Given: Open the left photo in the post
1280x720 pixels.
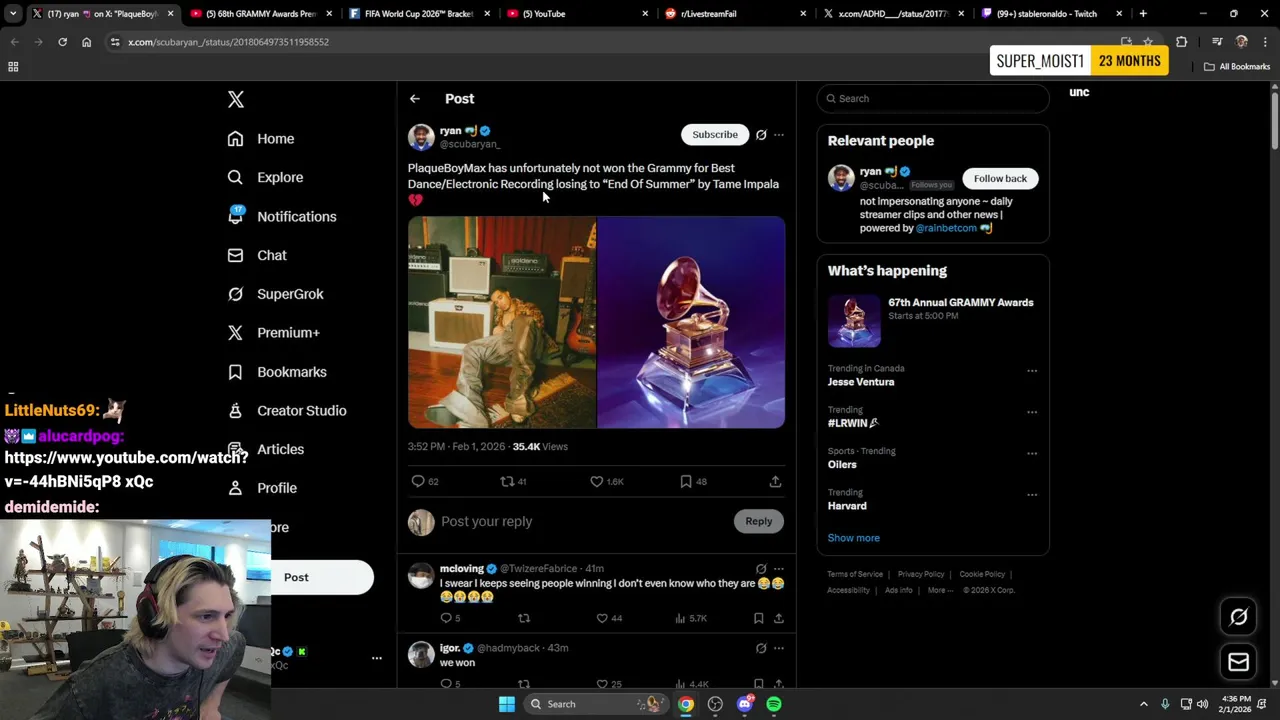Looking at the screenshot, I should [502, 322].
